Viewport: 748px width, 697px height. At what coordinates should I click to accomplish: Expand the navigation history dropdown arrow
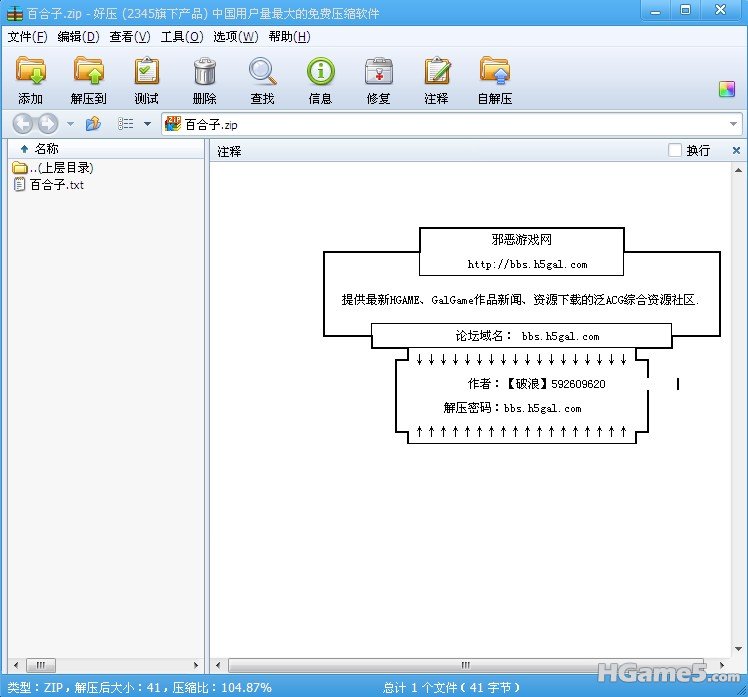point(70,125)
